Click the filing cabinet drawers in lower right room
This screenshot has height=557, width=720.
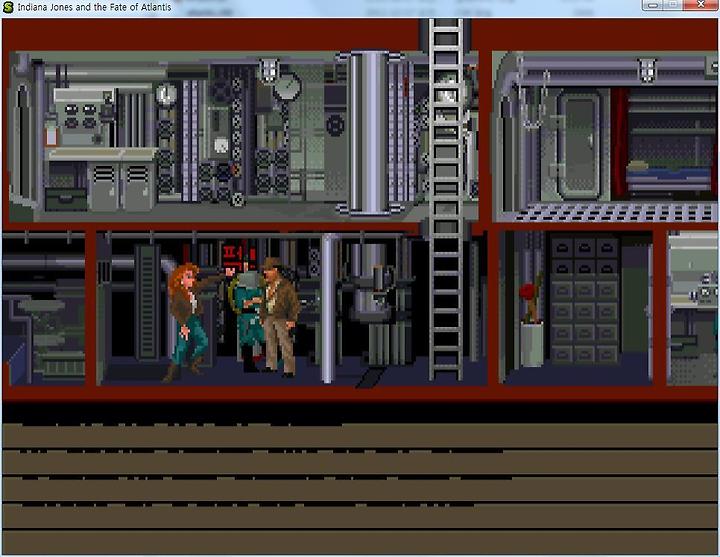pyautogui.click(x=584, y=301)
